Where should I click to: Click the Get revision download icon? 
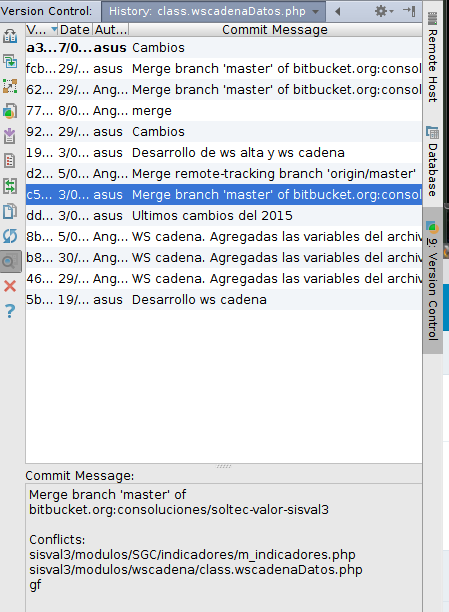[10, 136]
